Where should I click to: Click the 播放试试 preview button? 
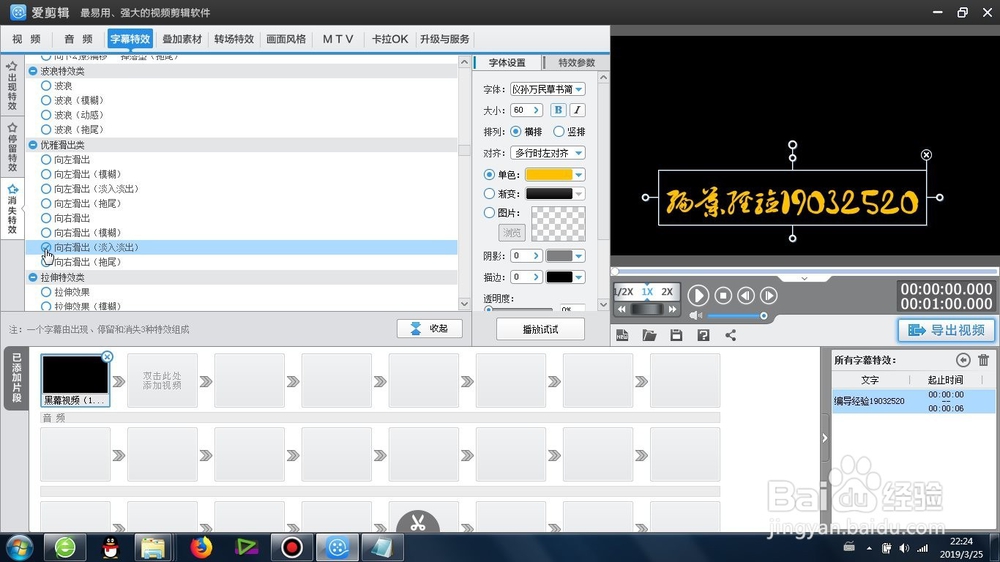540,329
